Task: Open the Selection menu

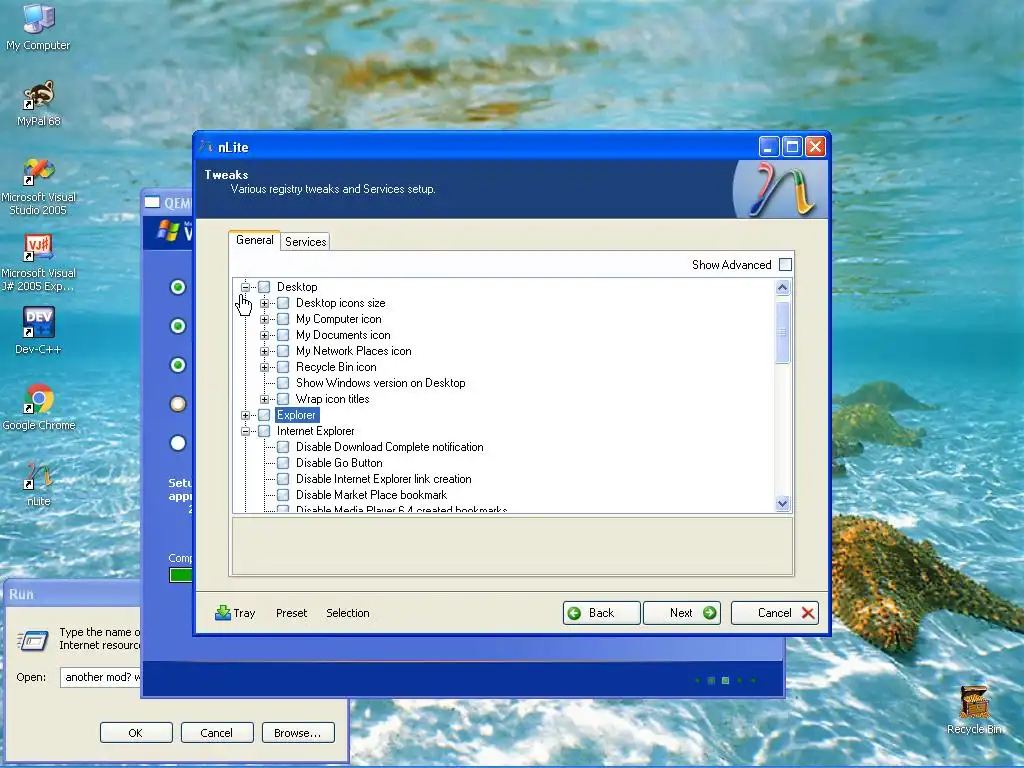Action: point(347,613)
